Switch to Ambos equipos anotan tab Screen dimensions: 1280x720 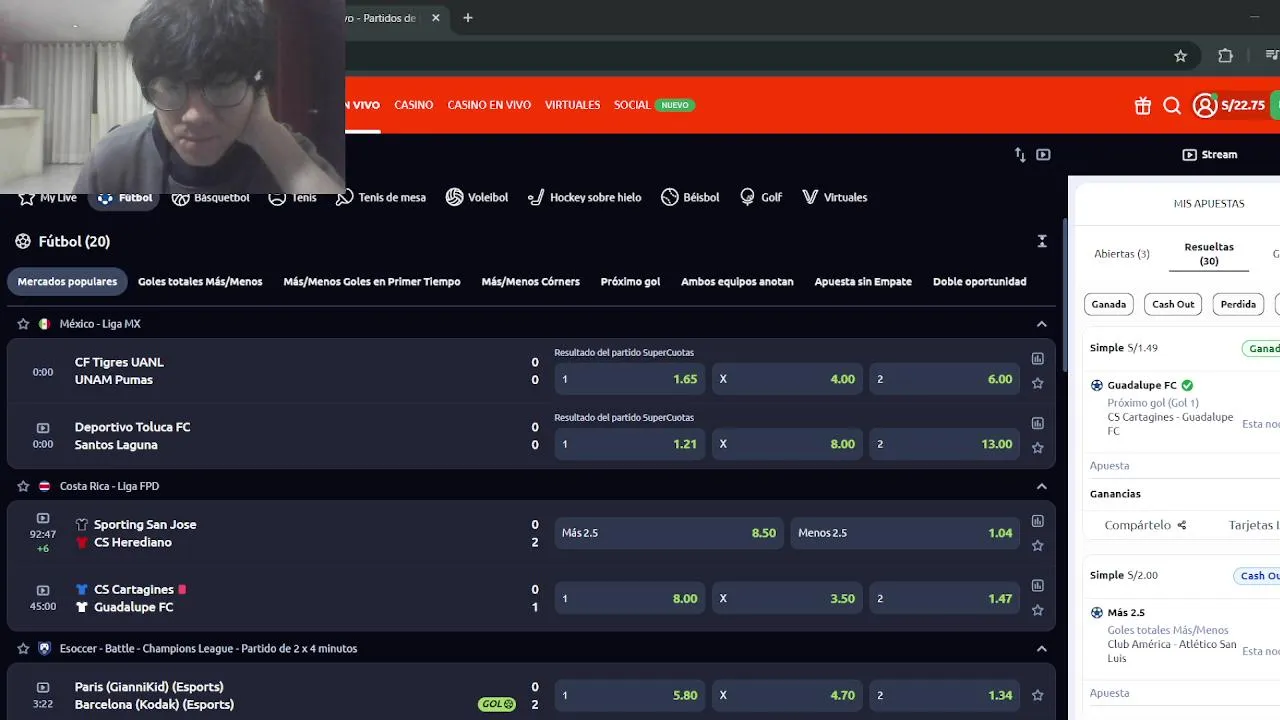point(737,282)
